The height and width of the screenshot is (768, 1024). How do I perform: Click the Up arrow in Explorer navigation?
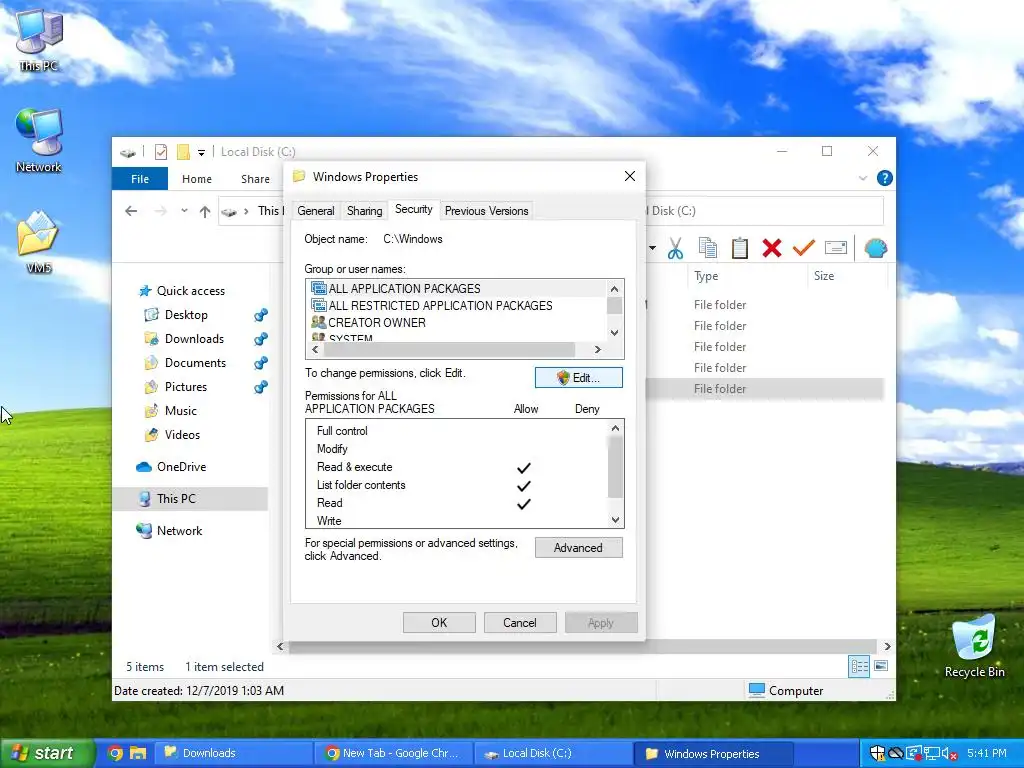pos(205,211)
